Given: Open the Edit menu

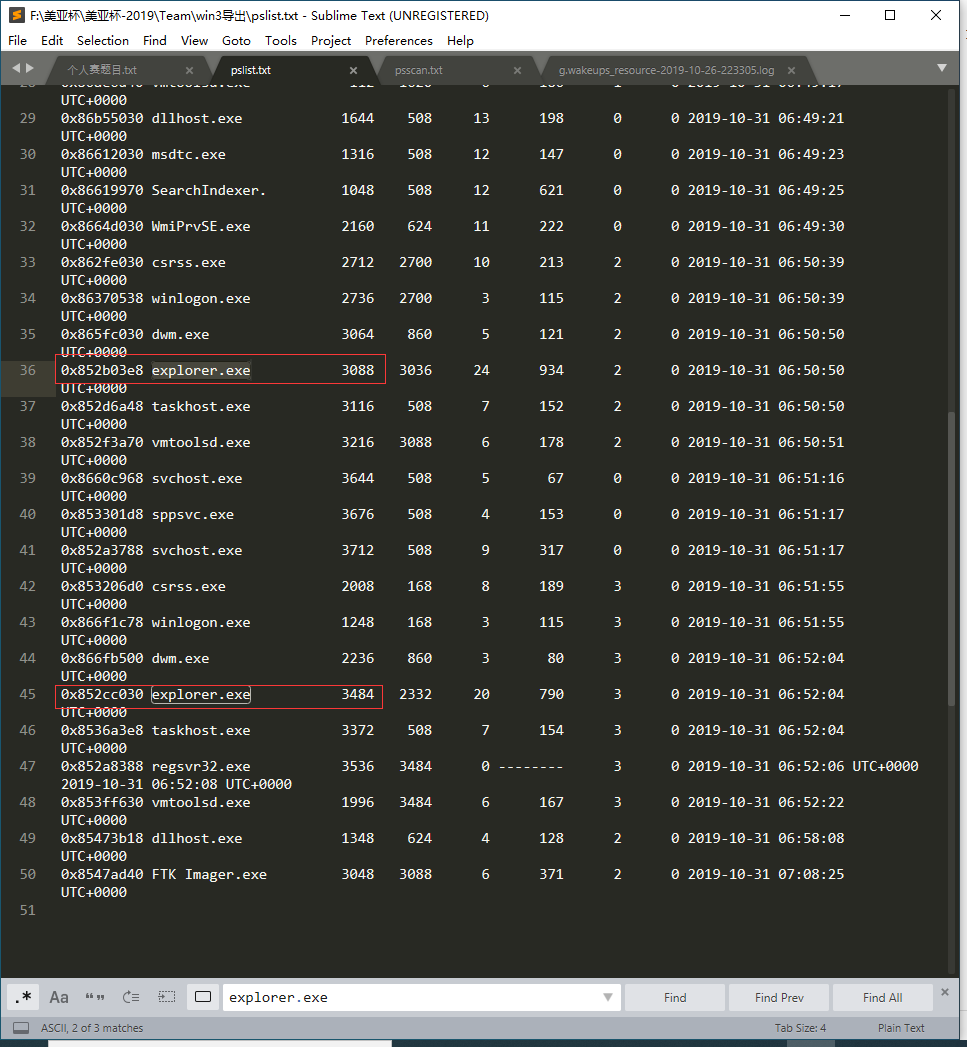Looking at the screenshot, I should (51, 41).
